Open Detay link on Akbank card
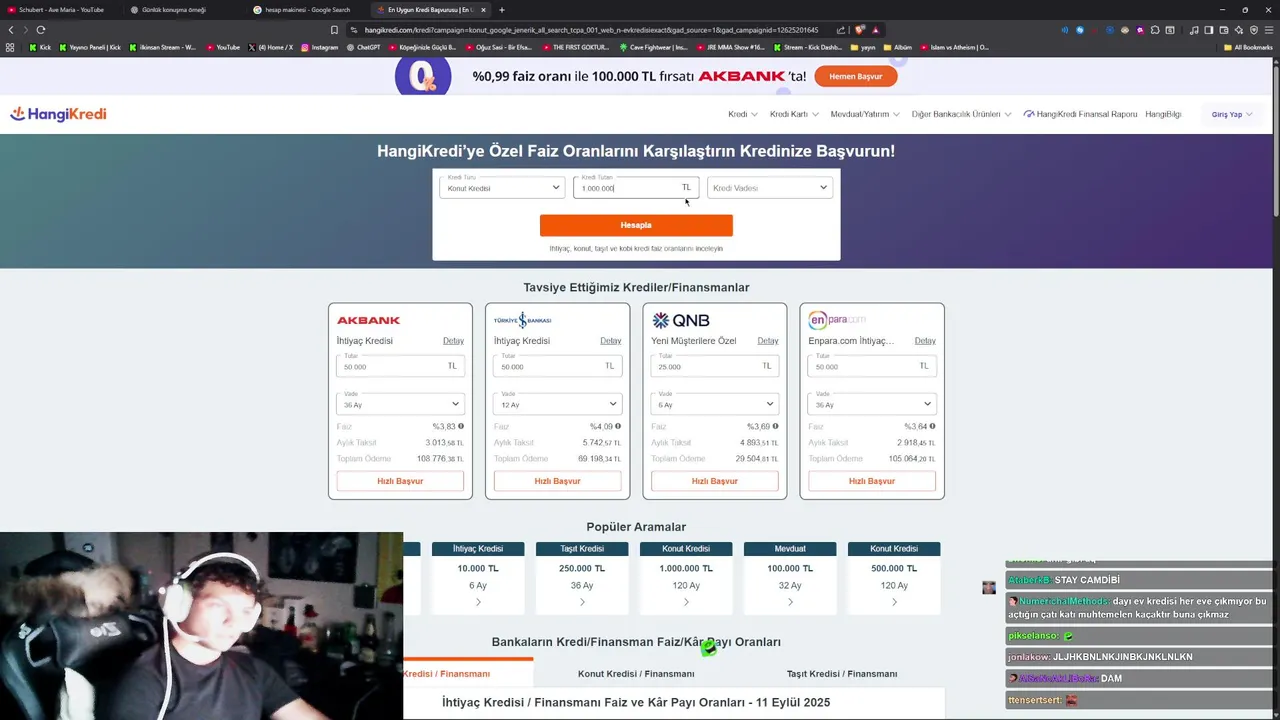The height and width of the screenshot is (720, 1280). [453, 341]
